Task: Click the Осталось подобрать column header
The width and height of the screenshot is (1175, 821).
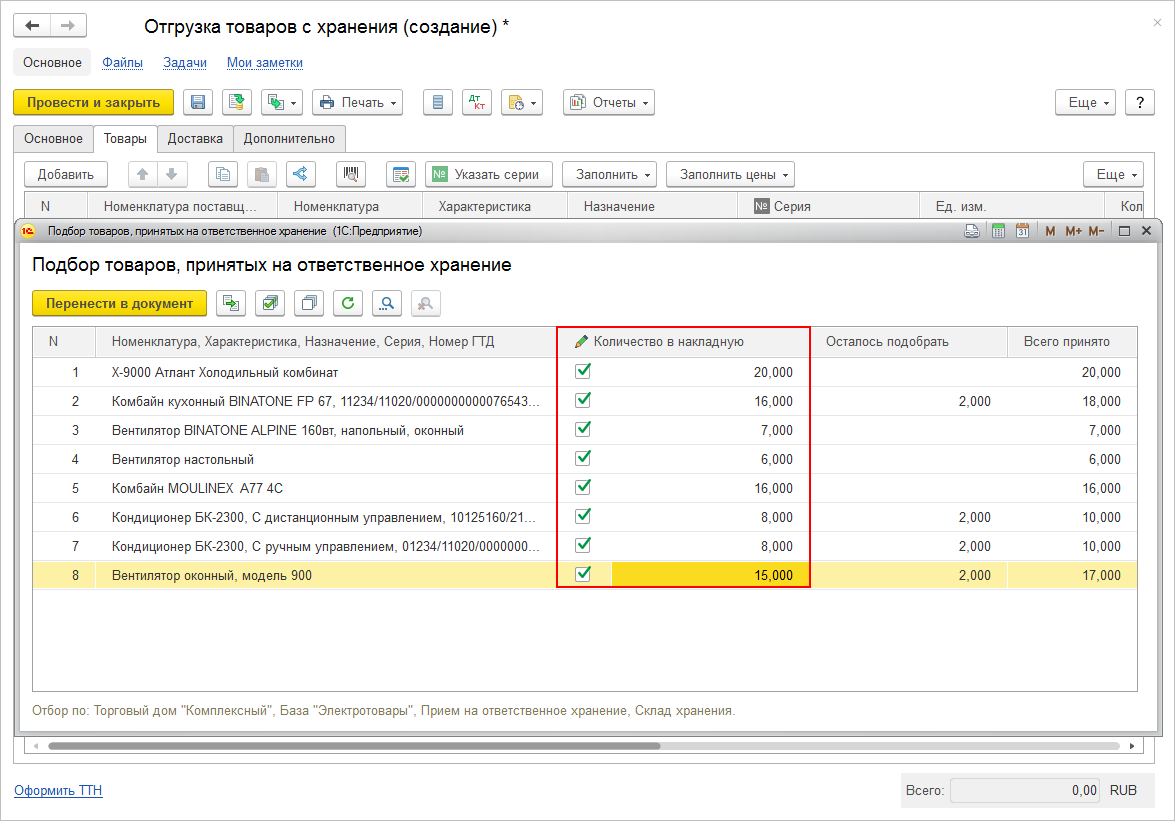Action: (908, 342)
